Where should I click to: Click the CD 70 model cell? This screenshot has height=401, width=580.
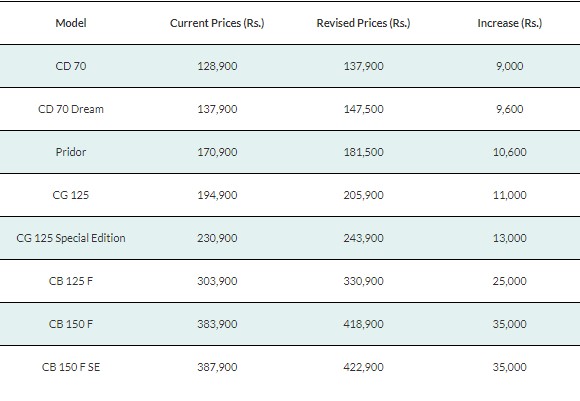point(71,66)
